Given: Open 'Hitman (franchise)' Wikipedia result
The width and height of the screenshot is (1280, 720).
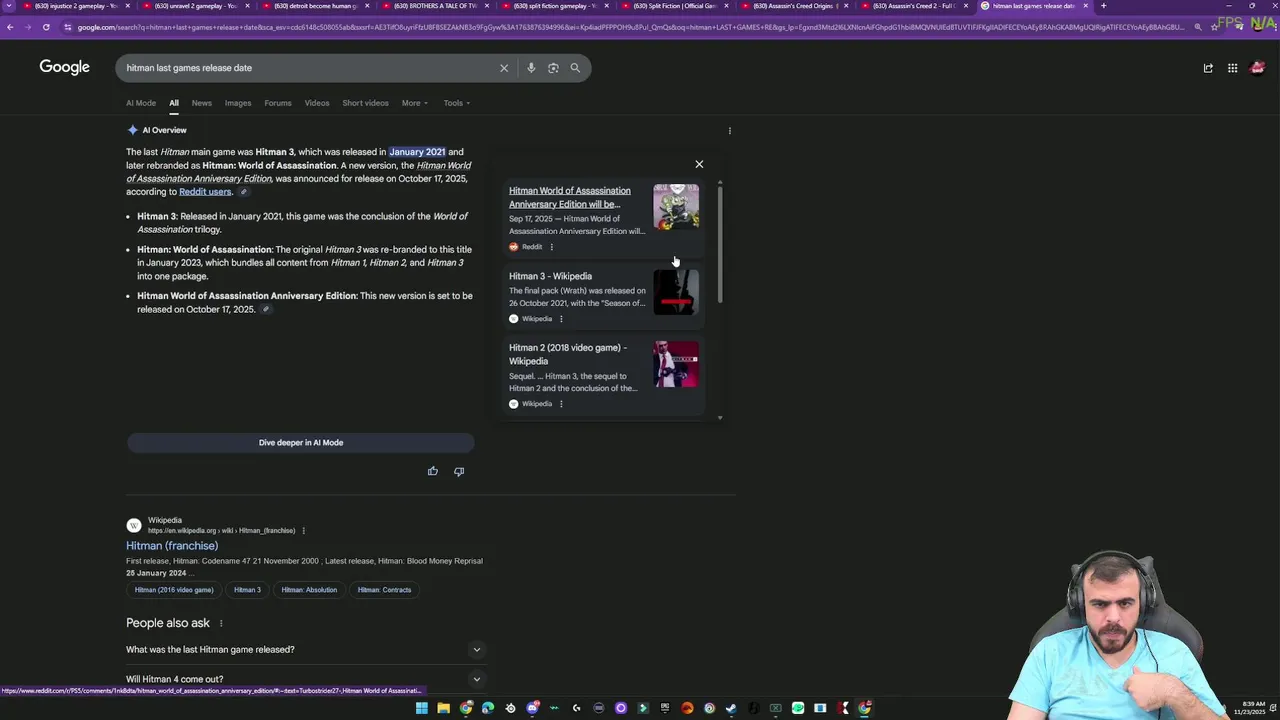Looking at the screenshot, I should click(x=172, y=546).
